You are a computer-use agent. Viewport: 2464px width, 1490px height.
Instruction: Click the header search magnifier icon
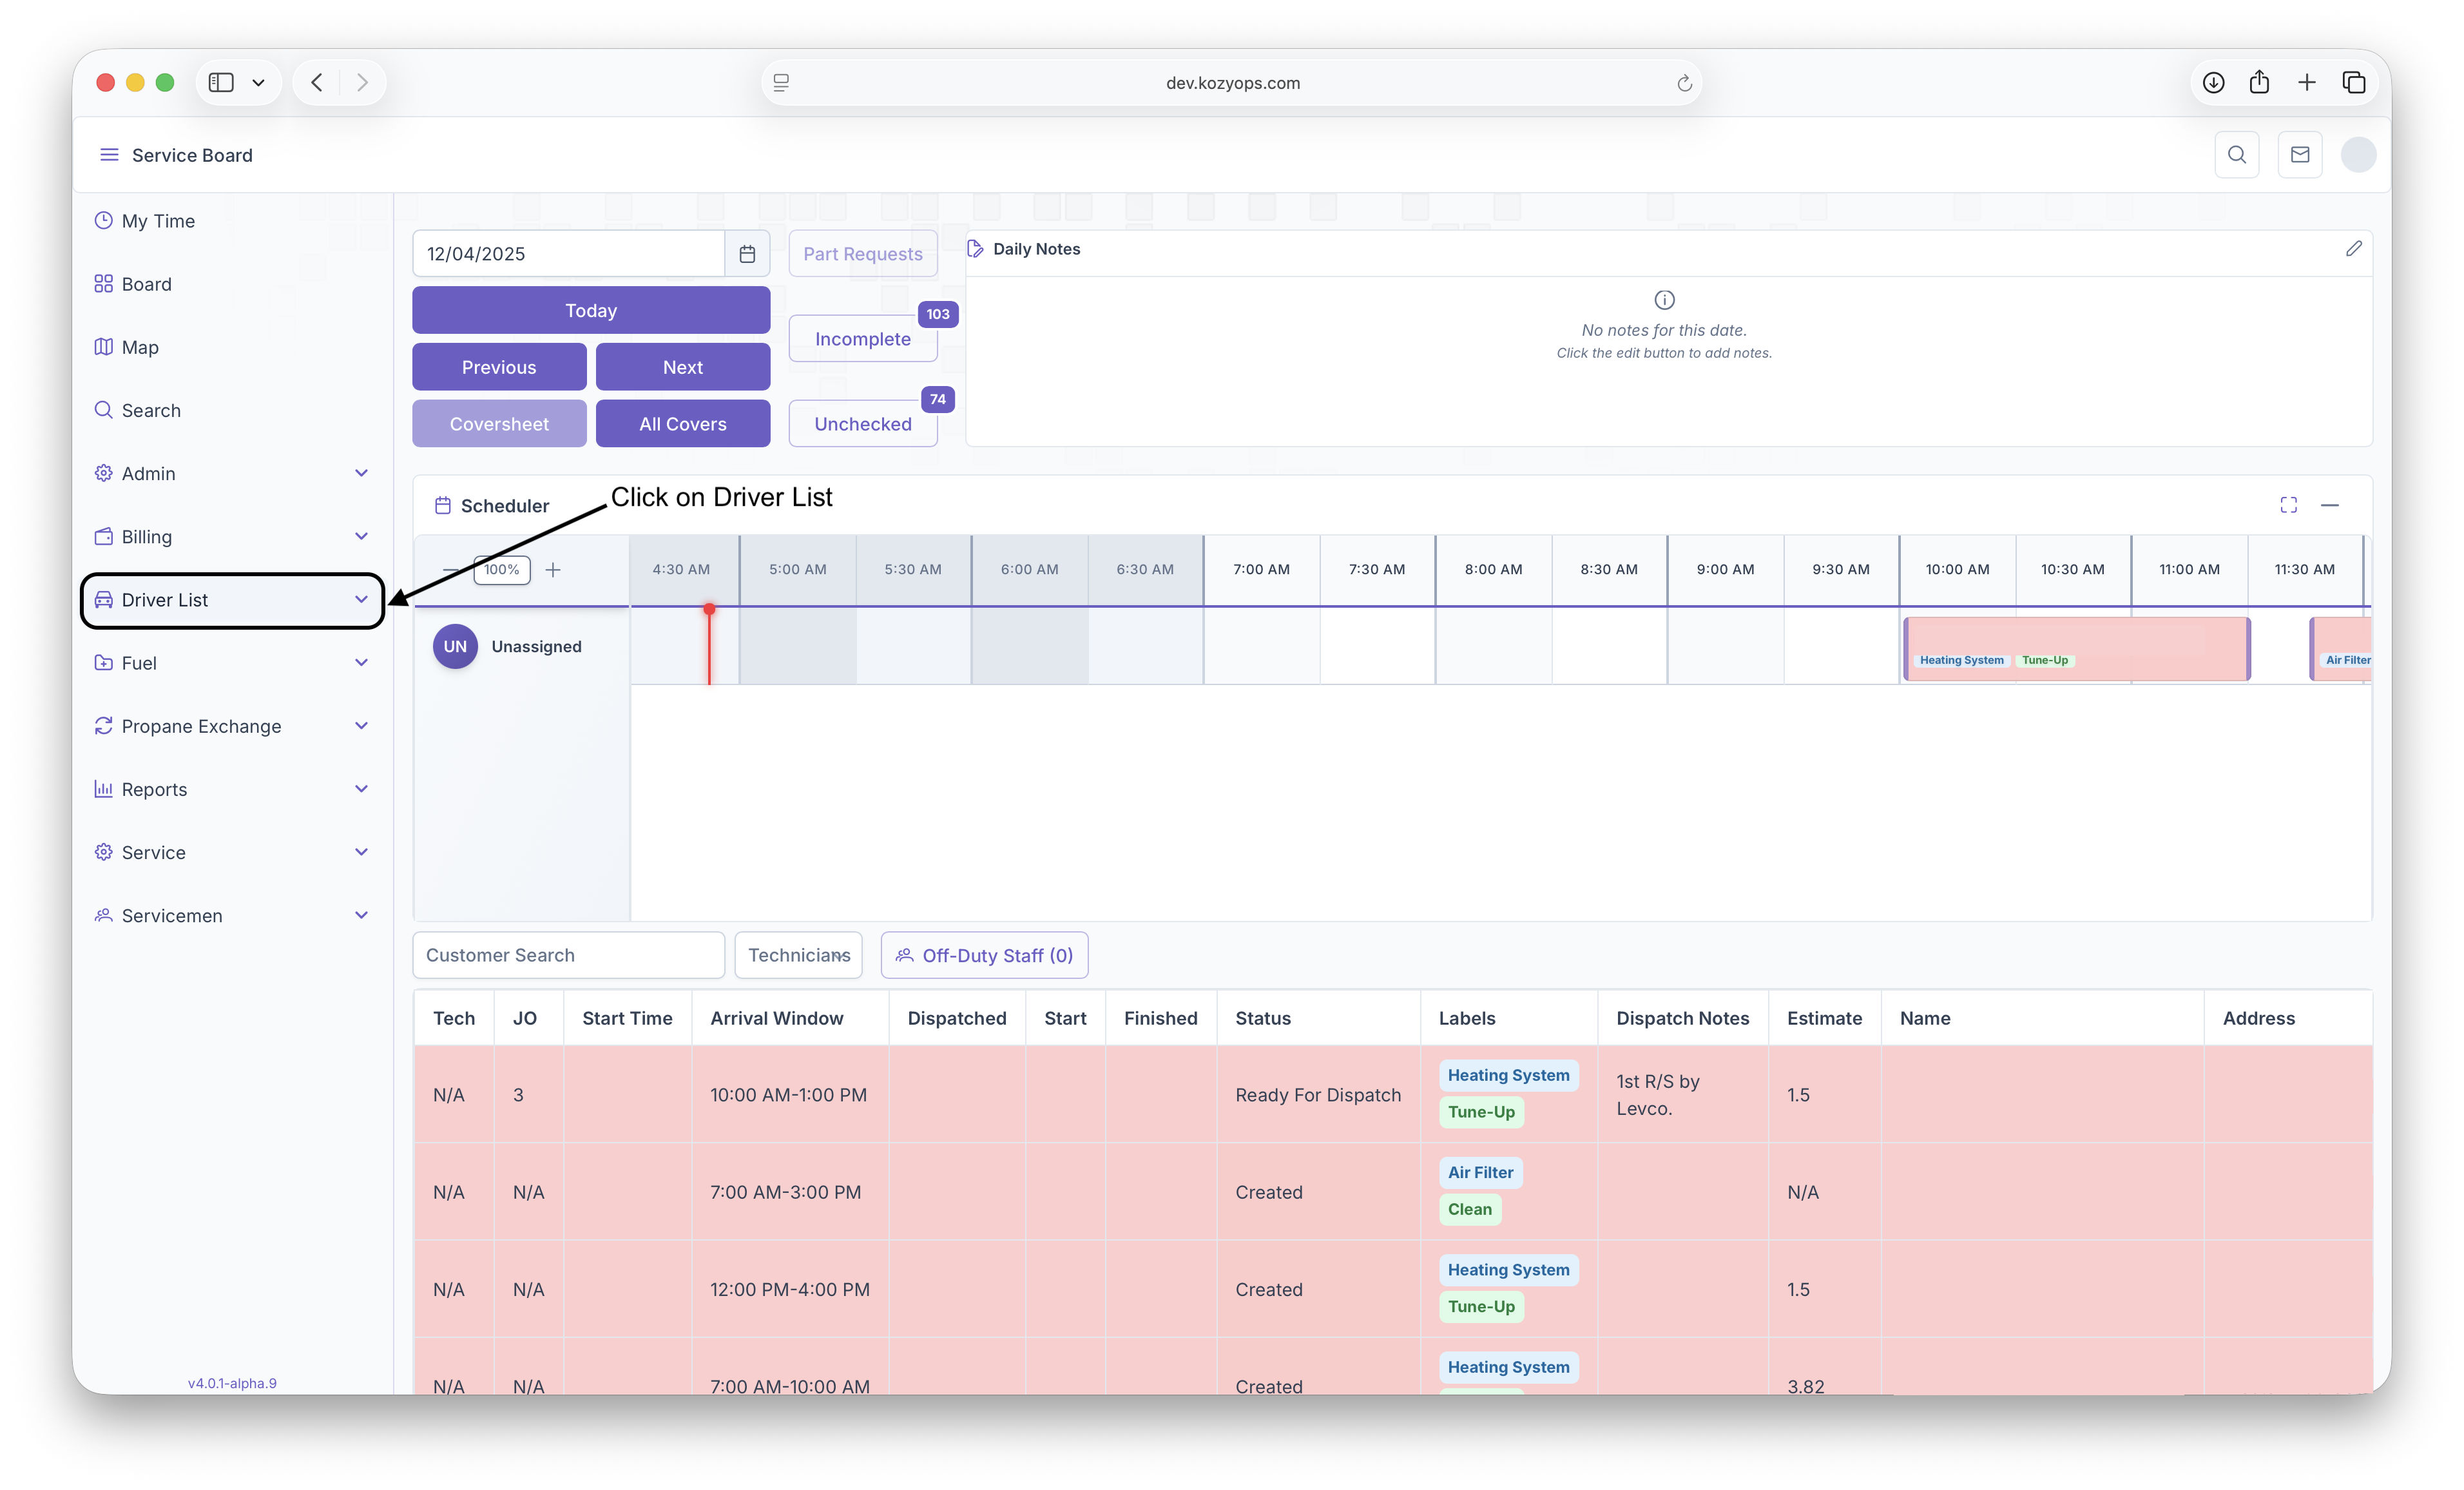[2236, 155]
